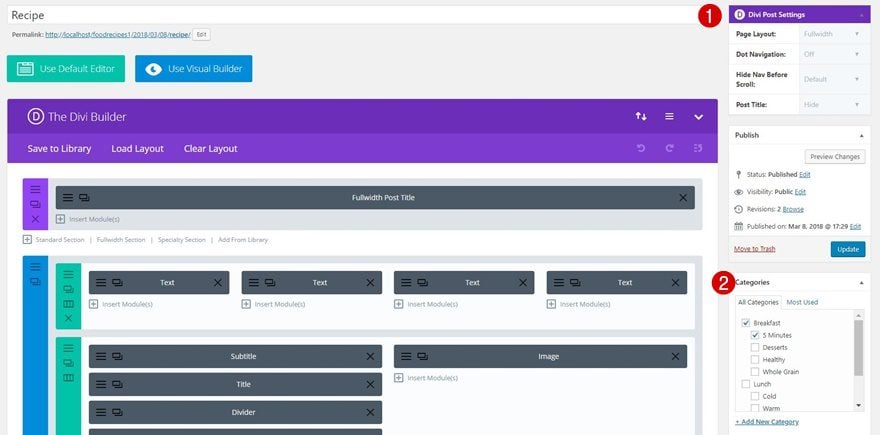Select the Most Used tab

click(x=802, y=302)
